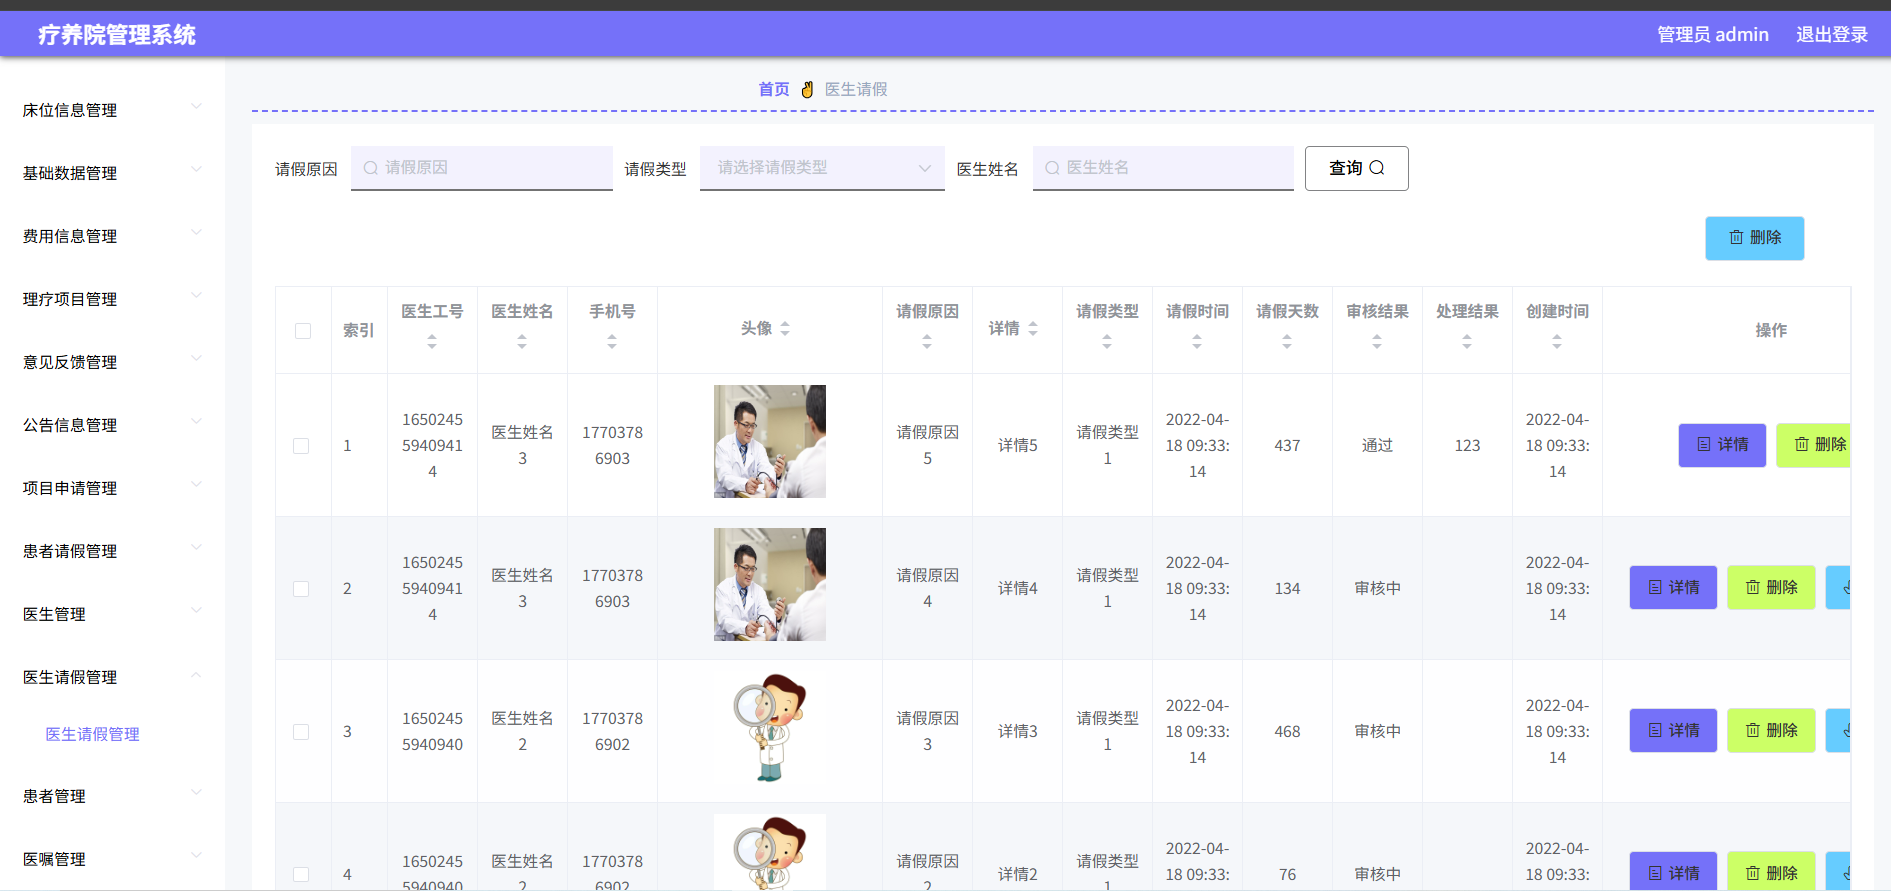The height and width of the screenshot is (891, 1891).
Task: Click the blue bulk 删除 button
Action: point(1754,238)
